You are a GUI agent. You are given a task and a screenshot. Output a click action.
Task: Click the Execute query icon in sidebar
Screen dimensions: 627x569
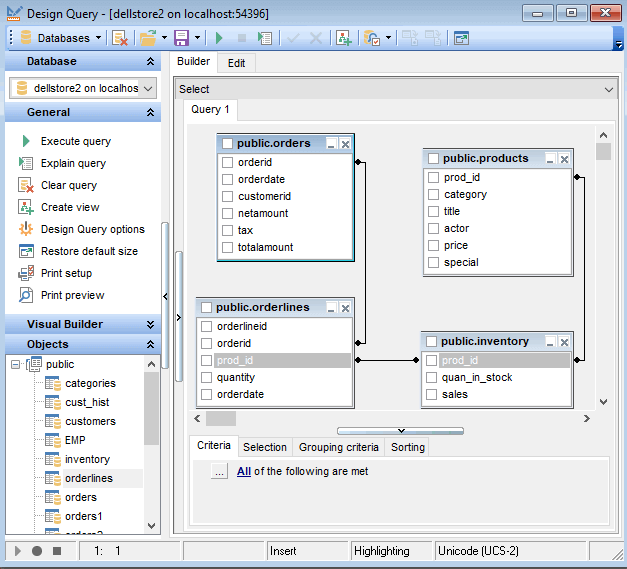pyautogui.click(x=26, y=141)
